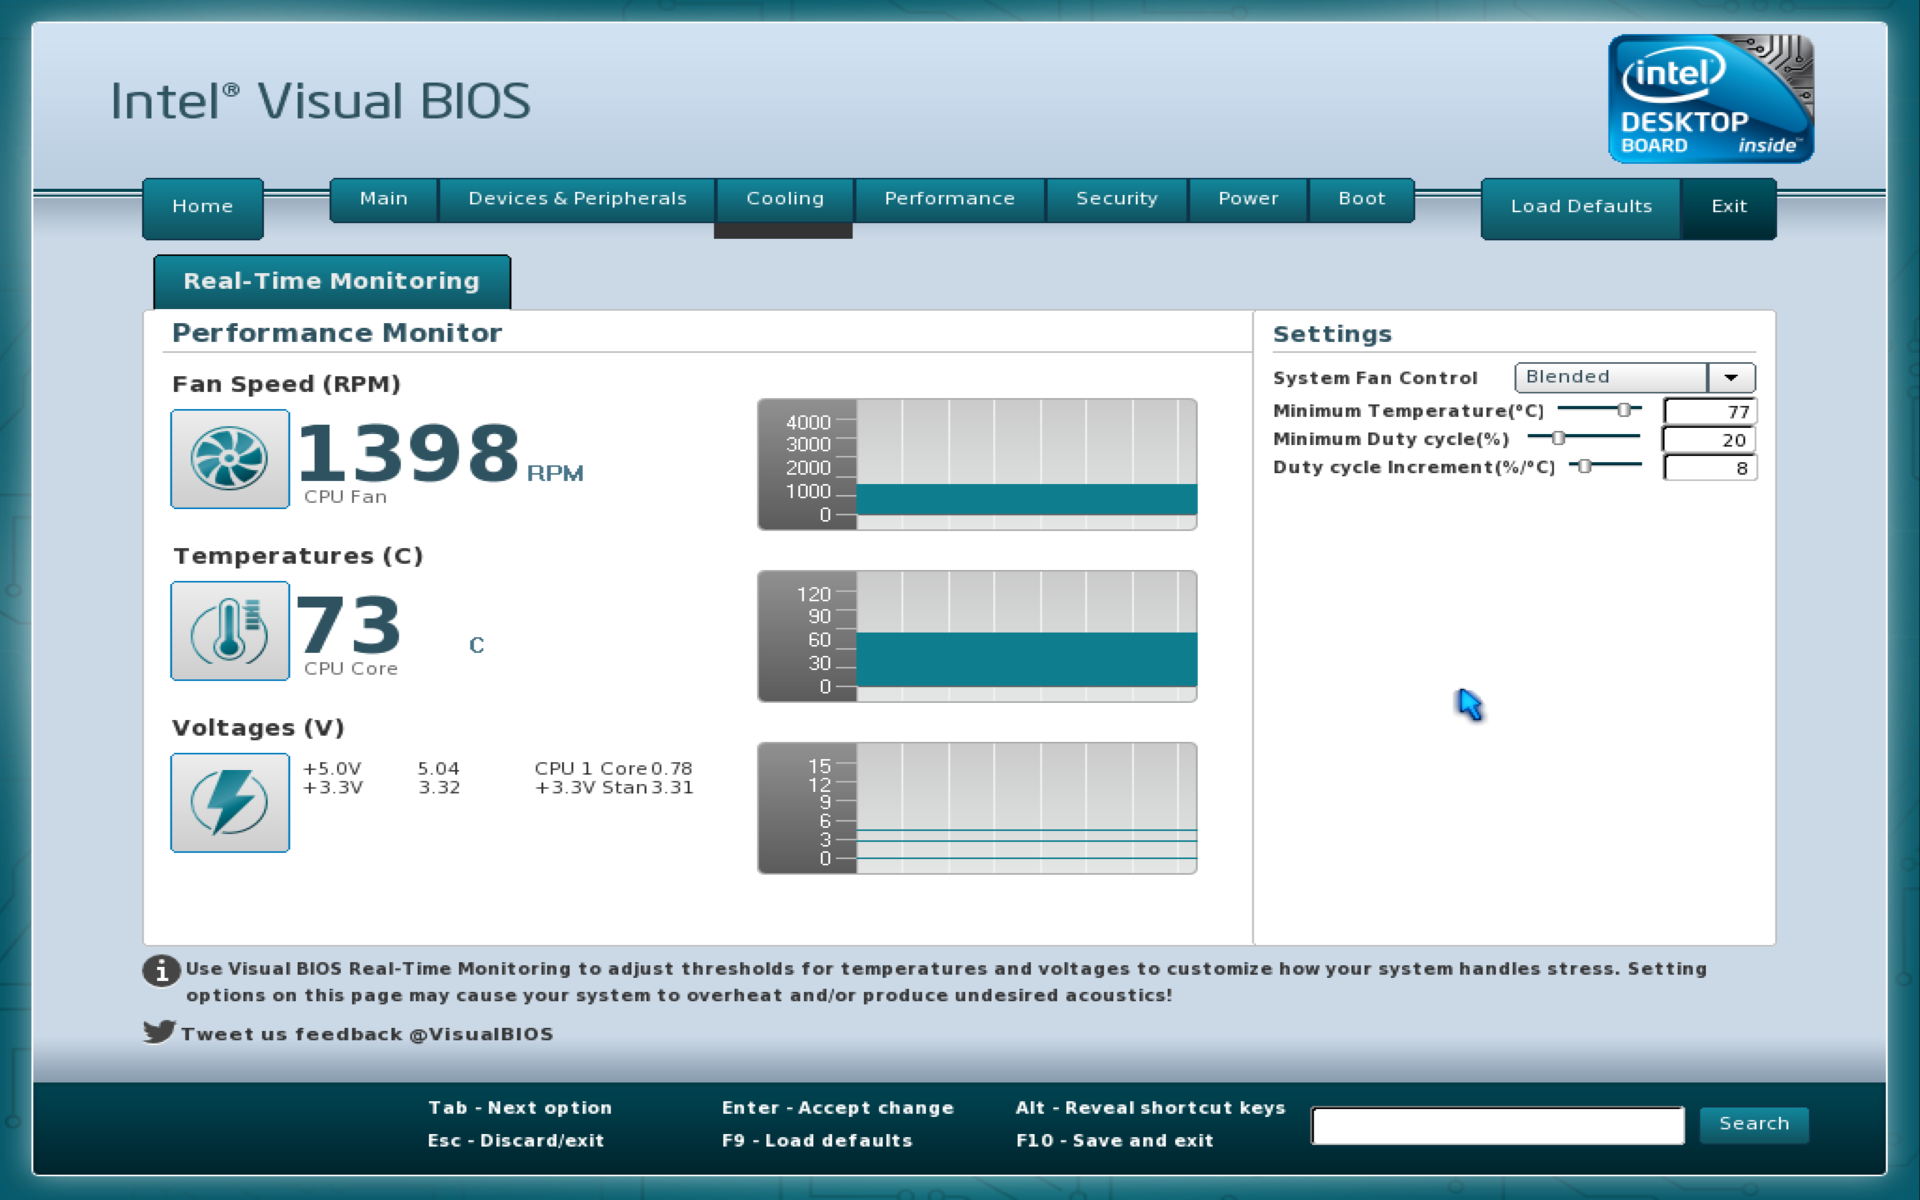Click the info icon beside the warning text
The width and height of the screenshot is (1920, 1200).
tap(161, 970)
